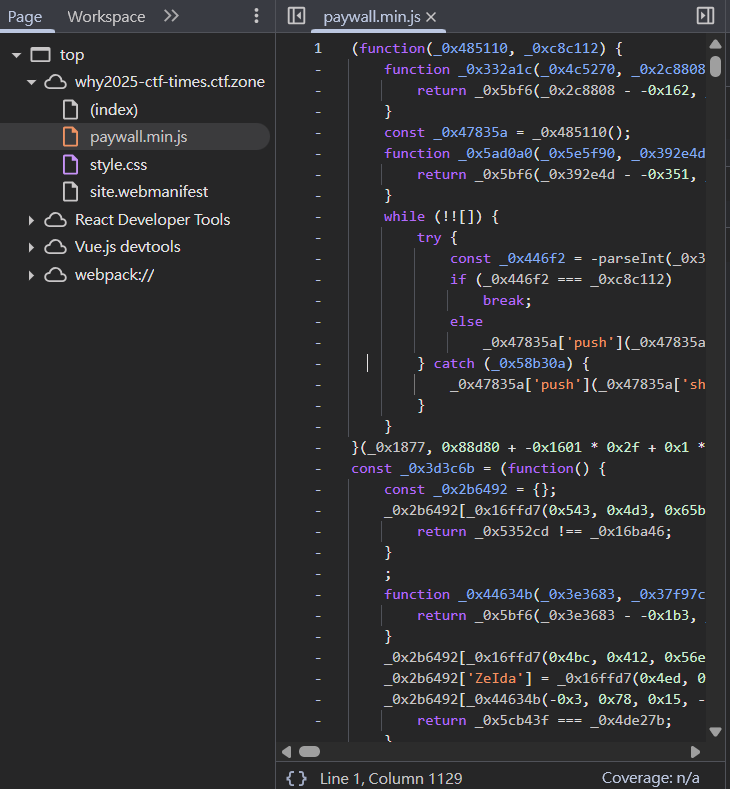Click the cloud icon for webpack://
The width and height of the screenshot is (730, 789).
click(56, 274)
